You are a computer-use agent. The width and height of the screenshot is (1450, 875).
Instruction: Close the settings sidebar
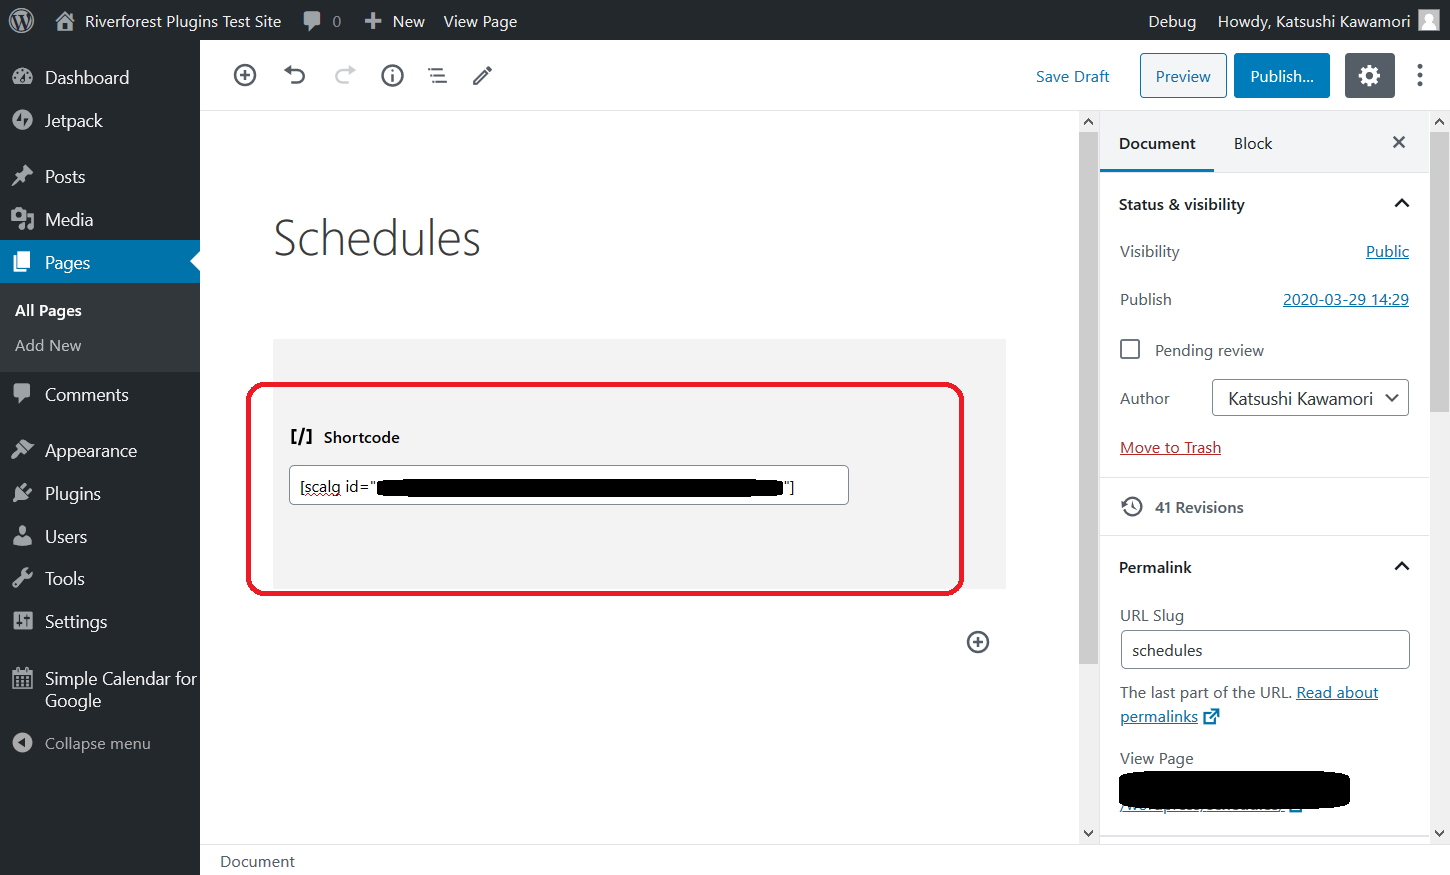[1399, 143]
